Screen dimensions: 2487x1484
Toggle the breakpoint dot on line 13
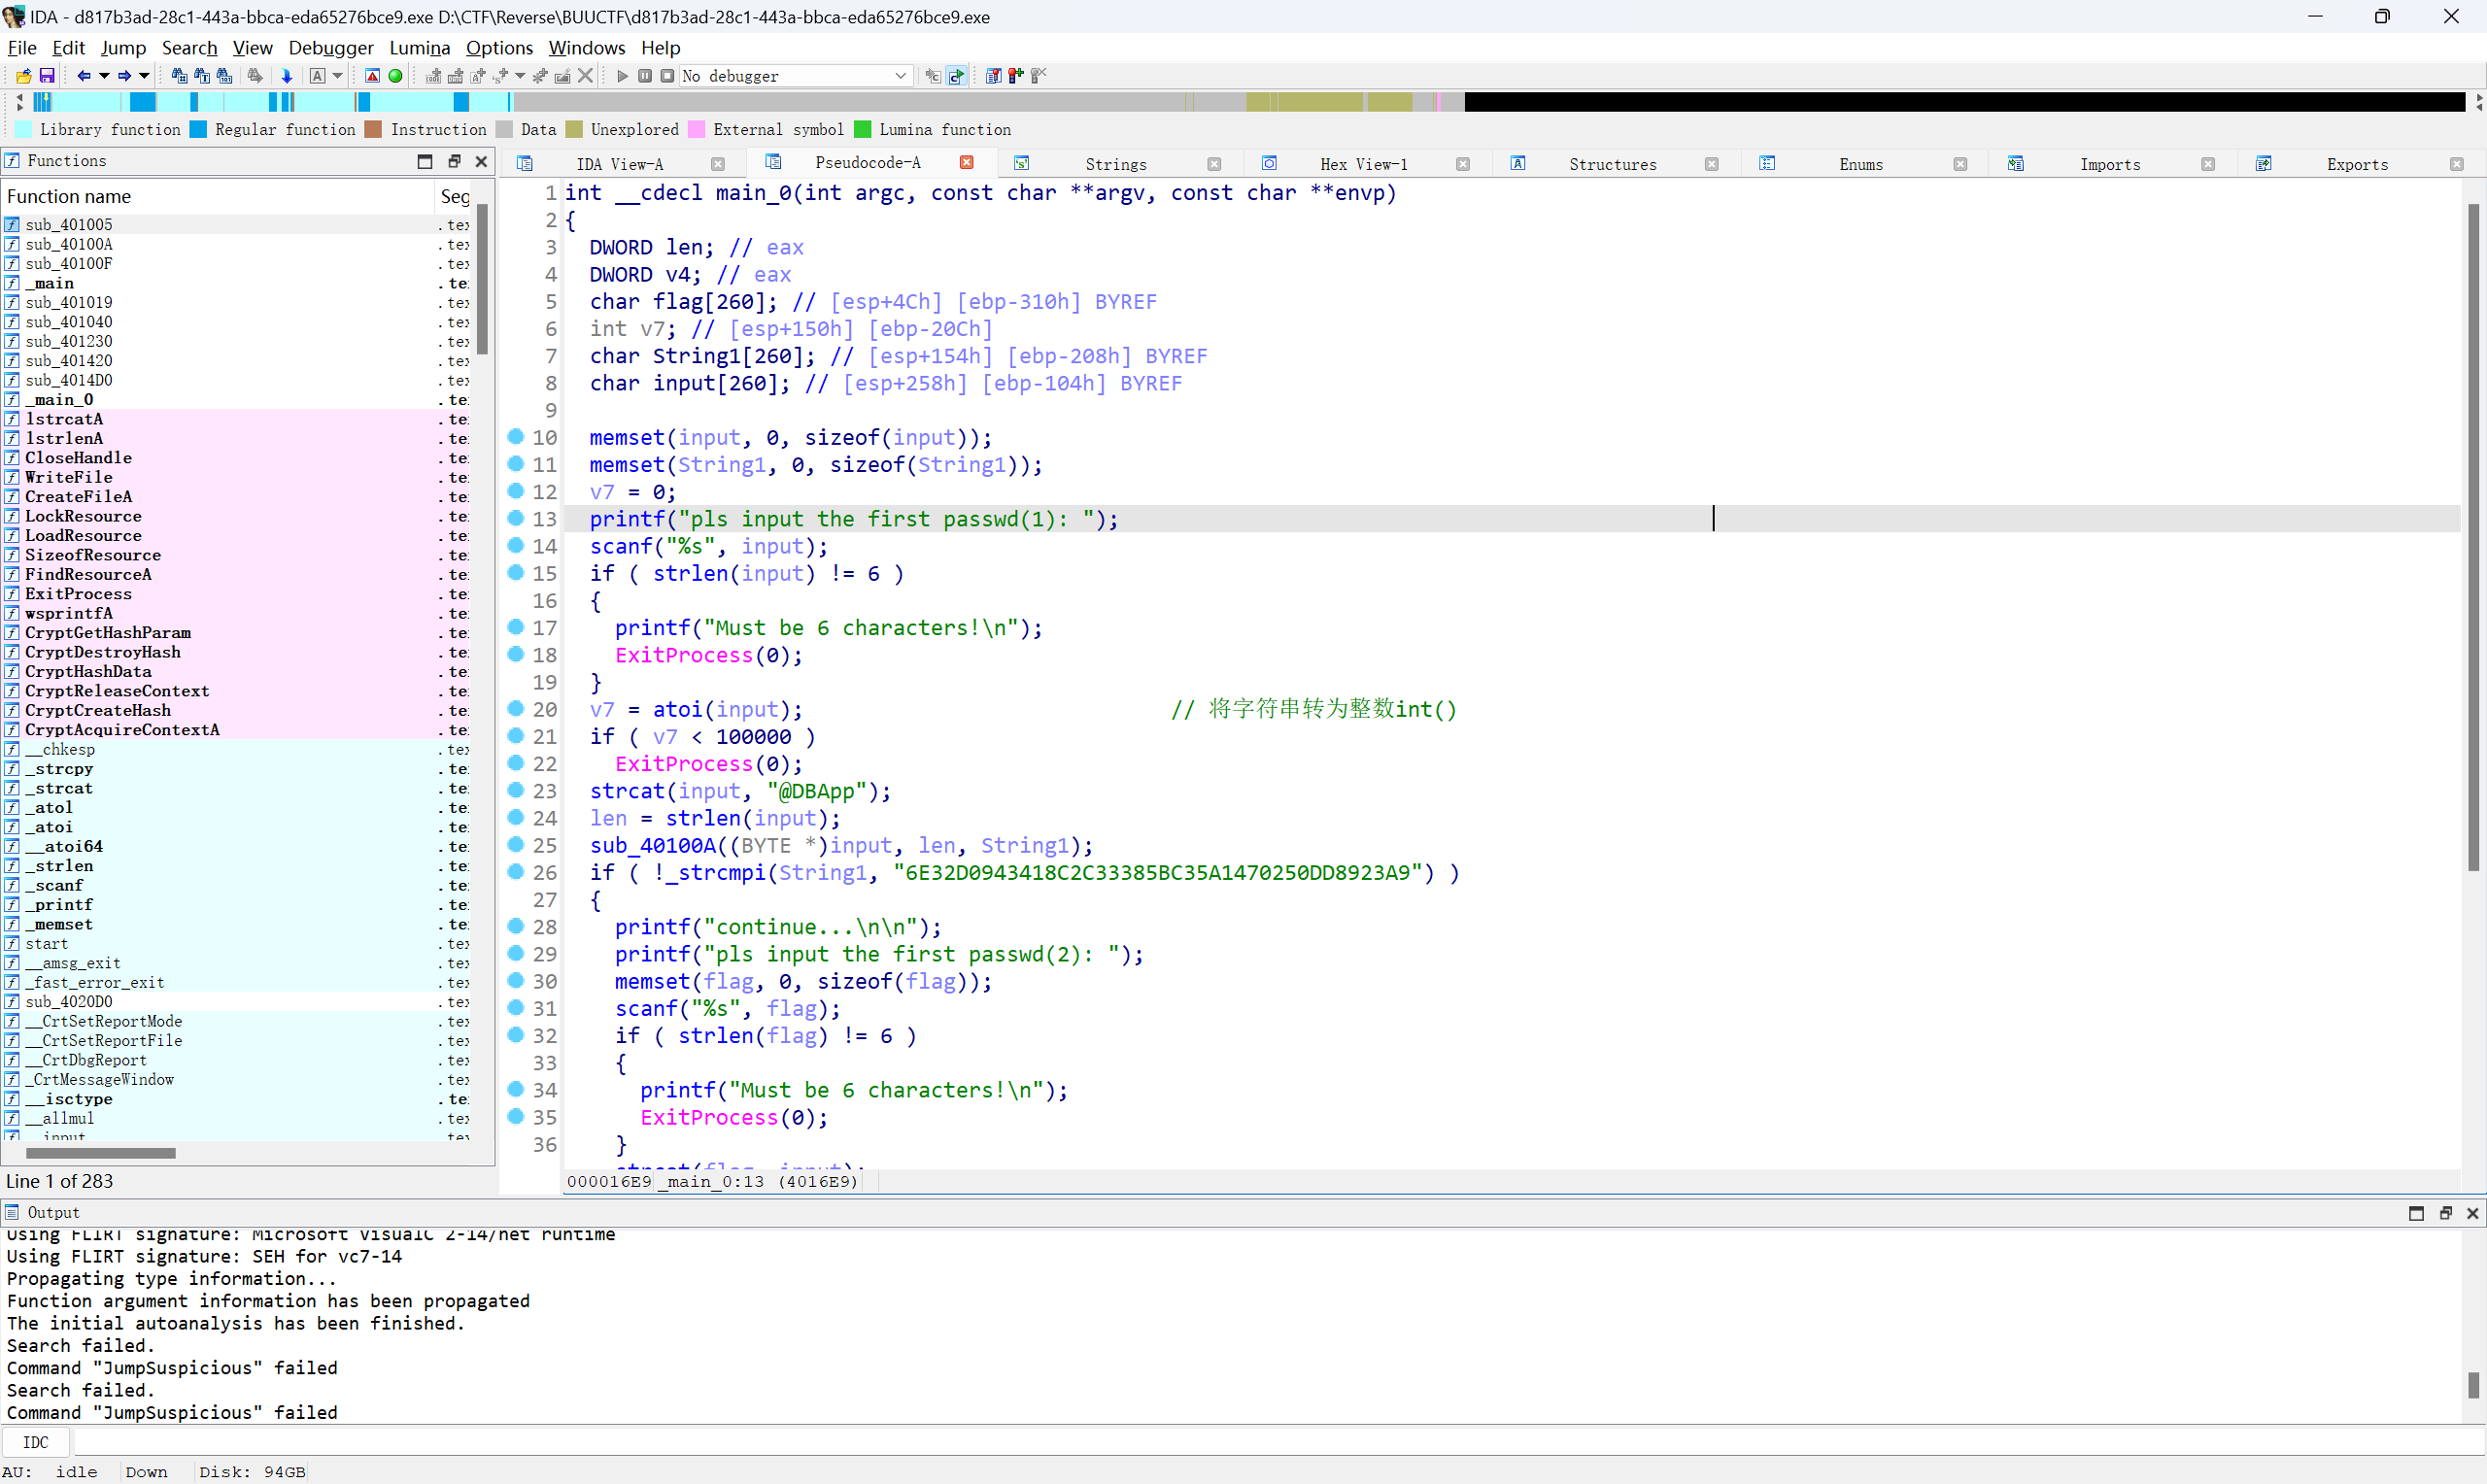click(516, 517)
